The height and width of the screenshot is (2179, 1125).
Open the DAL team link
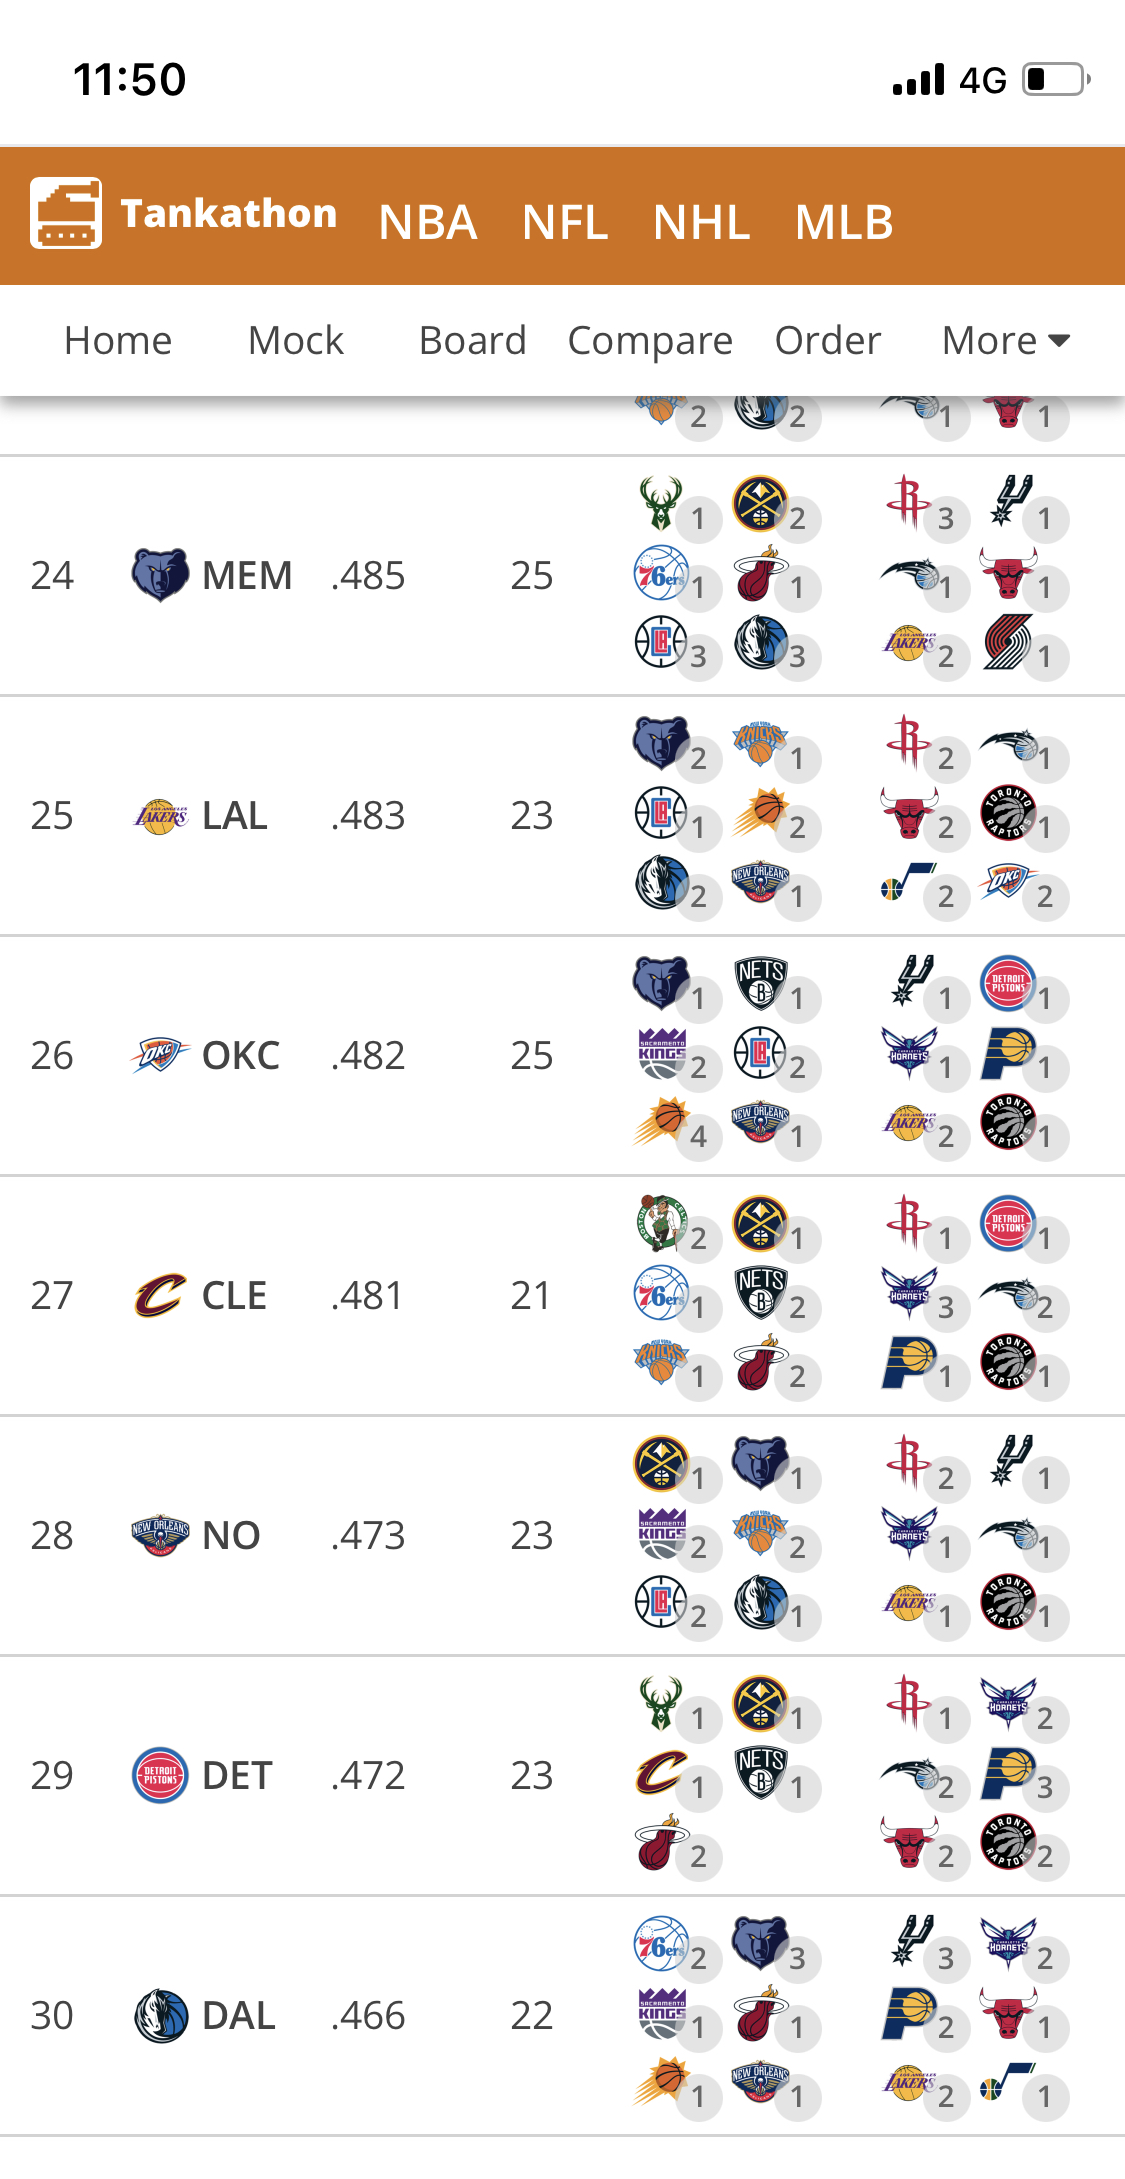(239, 2015)
